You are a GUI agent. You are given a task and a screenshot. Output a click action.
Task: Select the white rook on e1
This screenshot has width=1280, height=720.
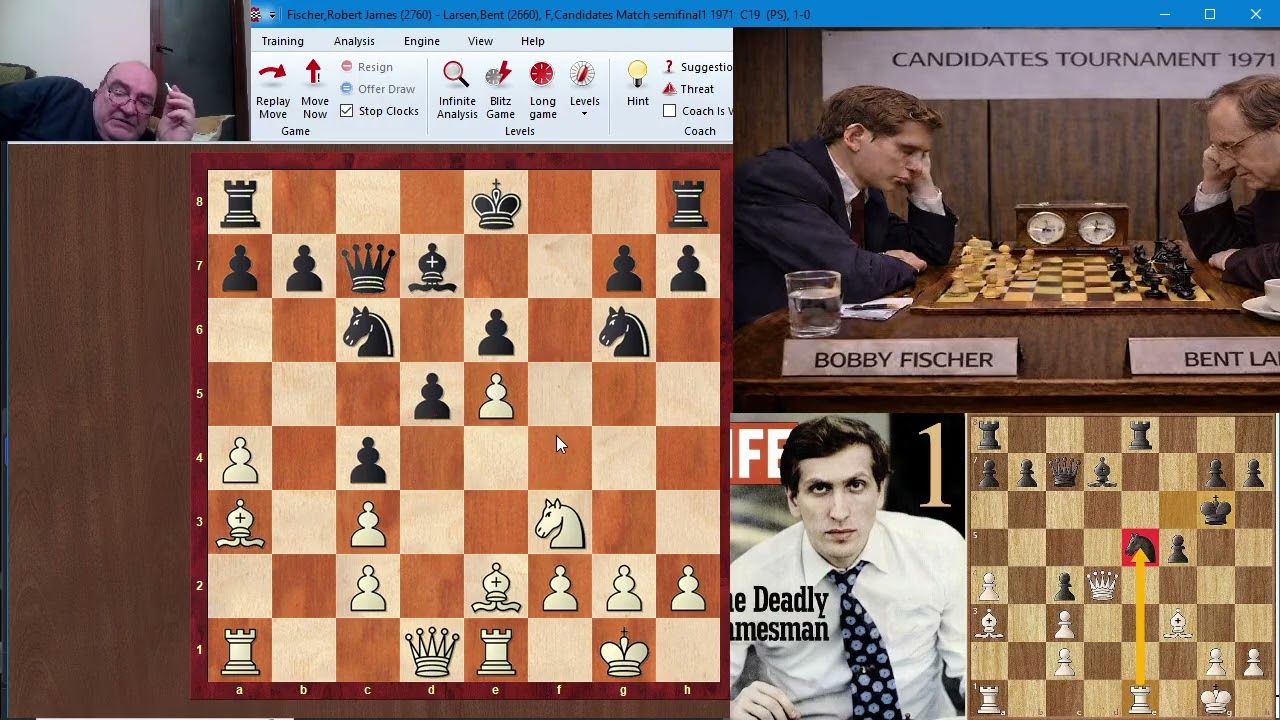(x=496, y=650)
